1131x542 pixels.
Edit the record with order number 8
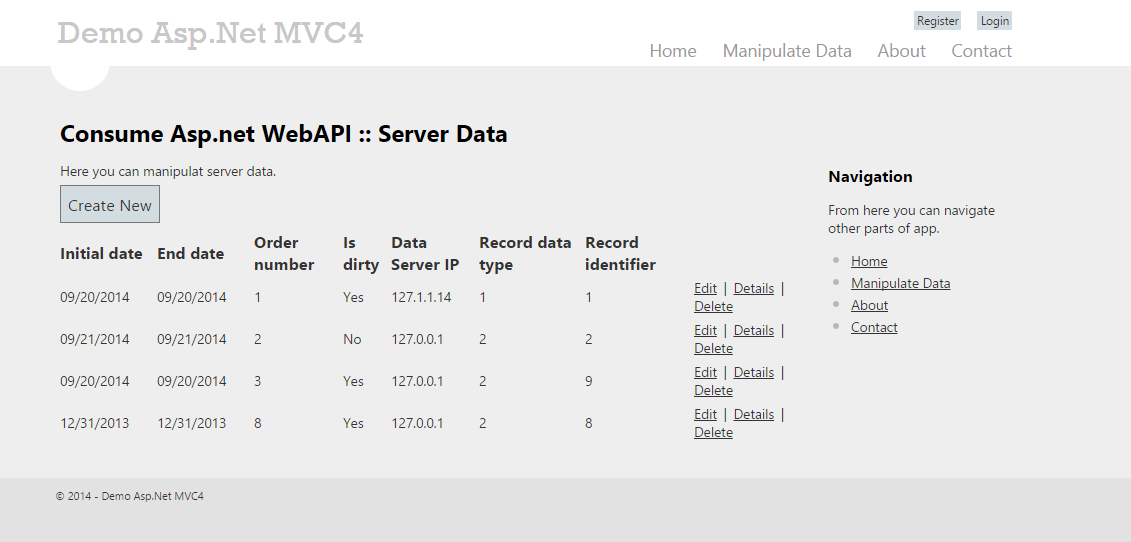click(x=705, y=414)
